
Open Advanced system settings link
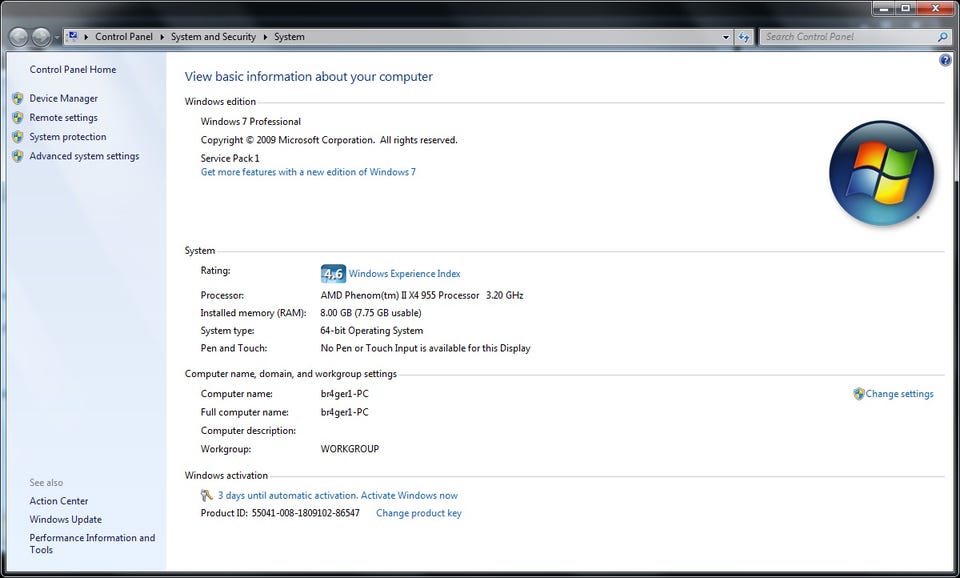84,156
